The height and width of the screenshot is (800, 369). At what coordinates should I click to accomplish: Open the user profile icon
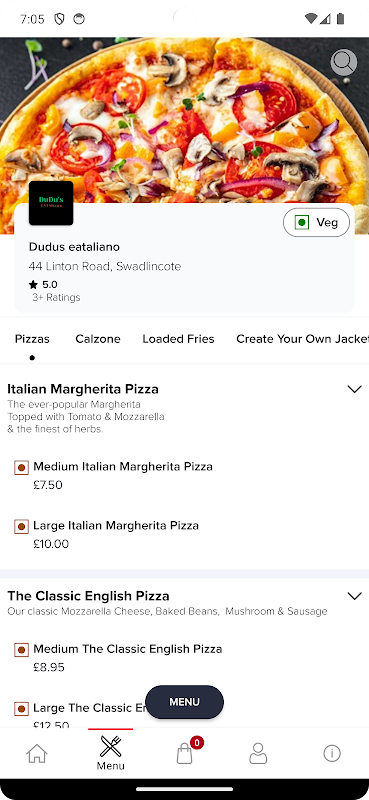click(258, 753)
